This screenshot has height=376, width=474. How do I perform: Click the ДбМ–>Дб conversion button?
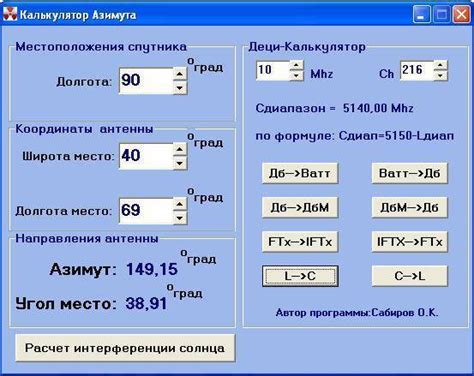(x=410, y=208)
